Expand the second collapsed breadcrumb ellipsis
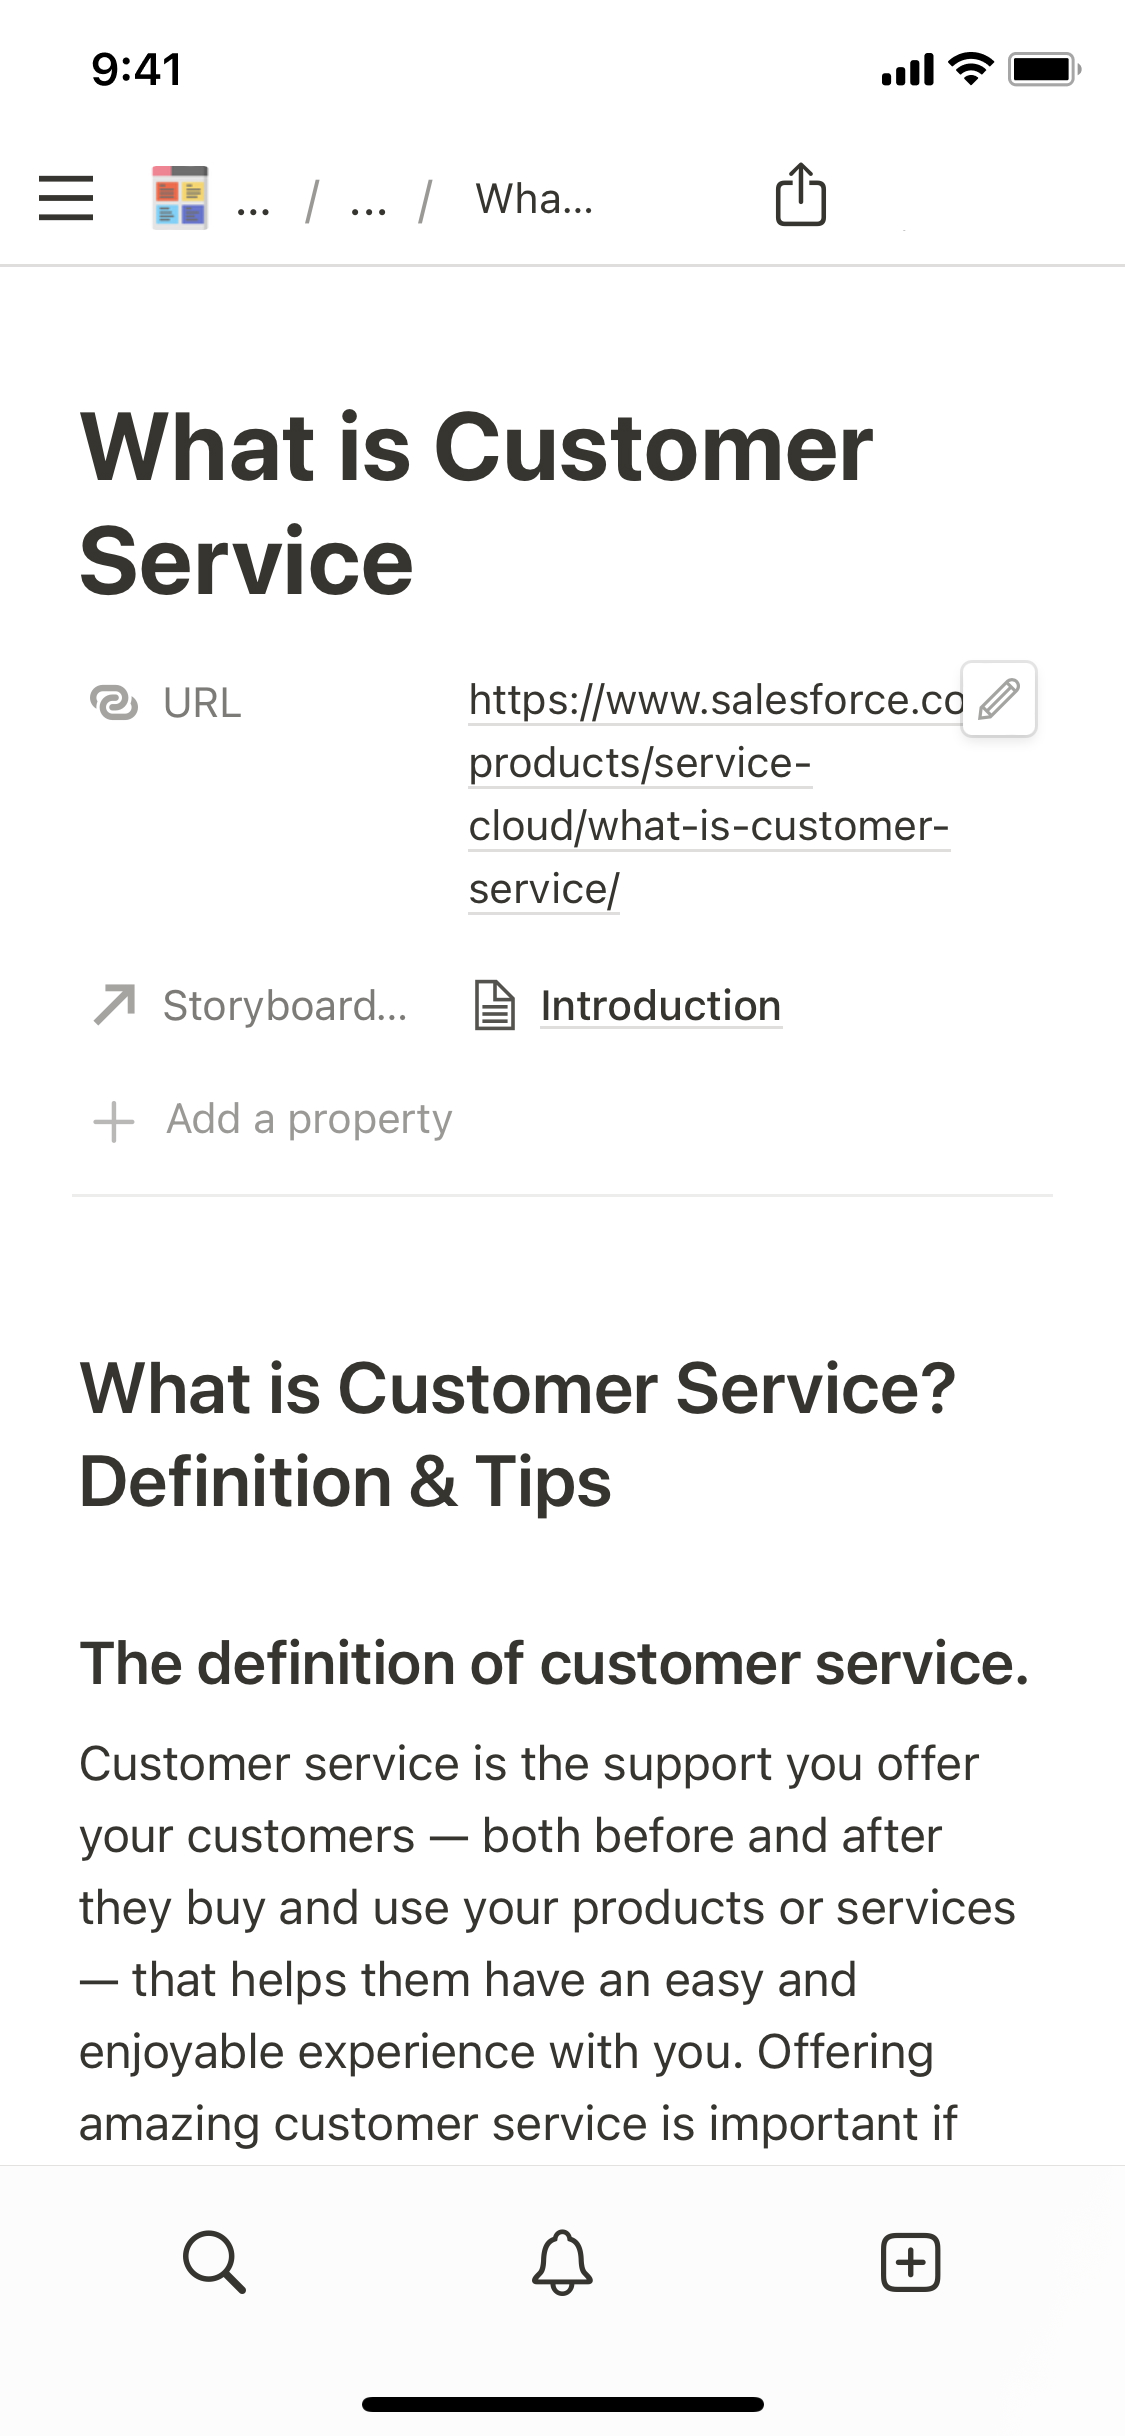 (368, 201)
